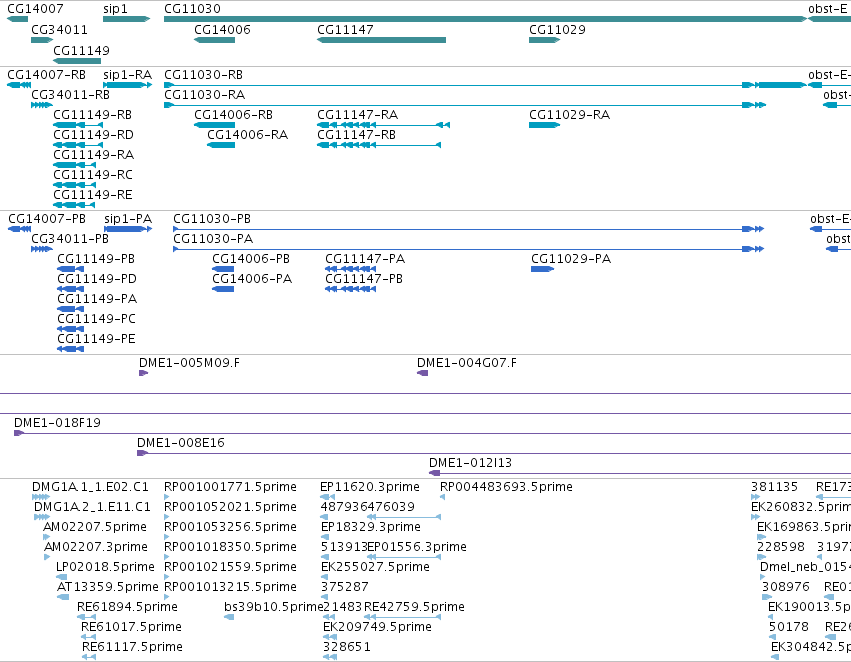Click transcript CG11149-RB
The image size is (851, 662).
93,115
